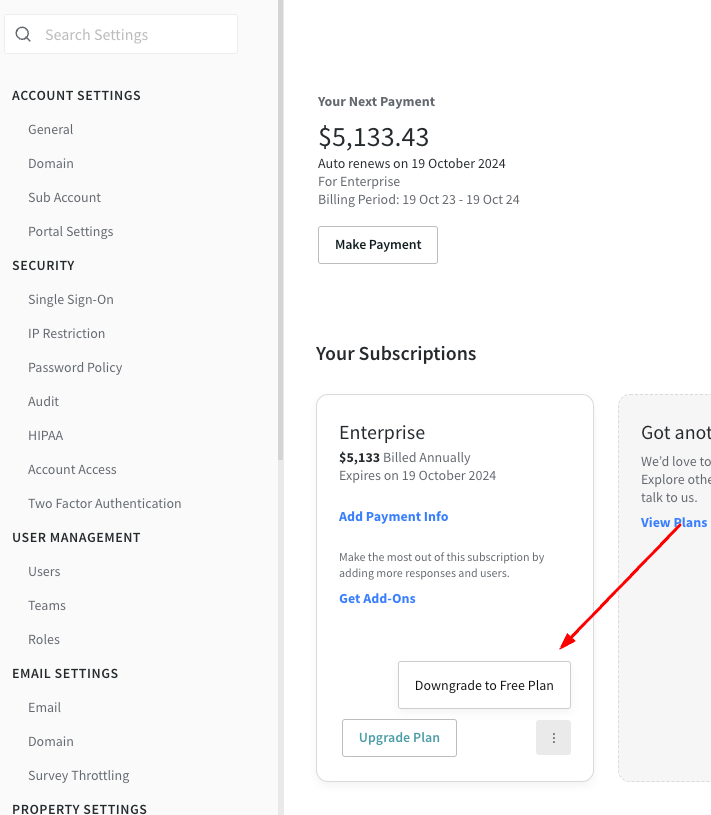This screenshot has height=815, width=711.
Task: Type in the Search Settings field
Action: coord(135,35)
